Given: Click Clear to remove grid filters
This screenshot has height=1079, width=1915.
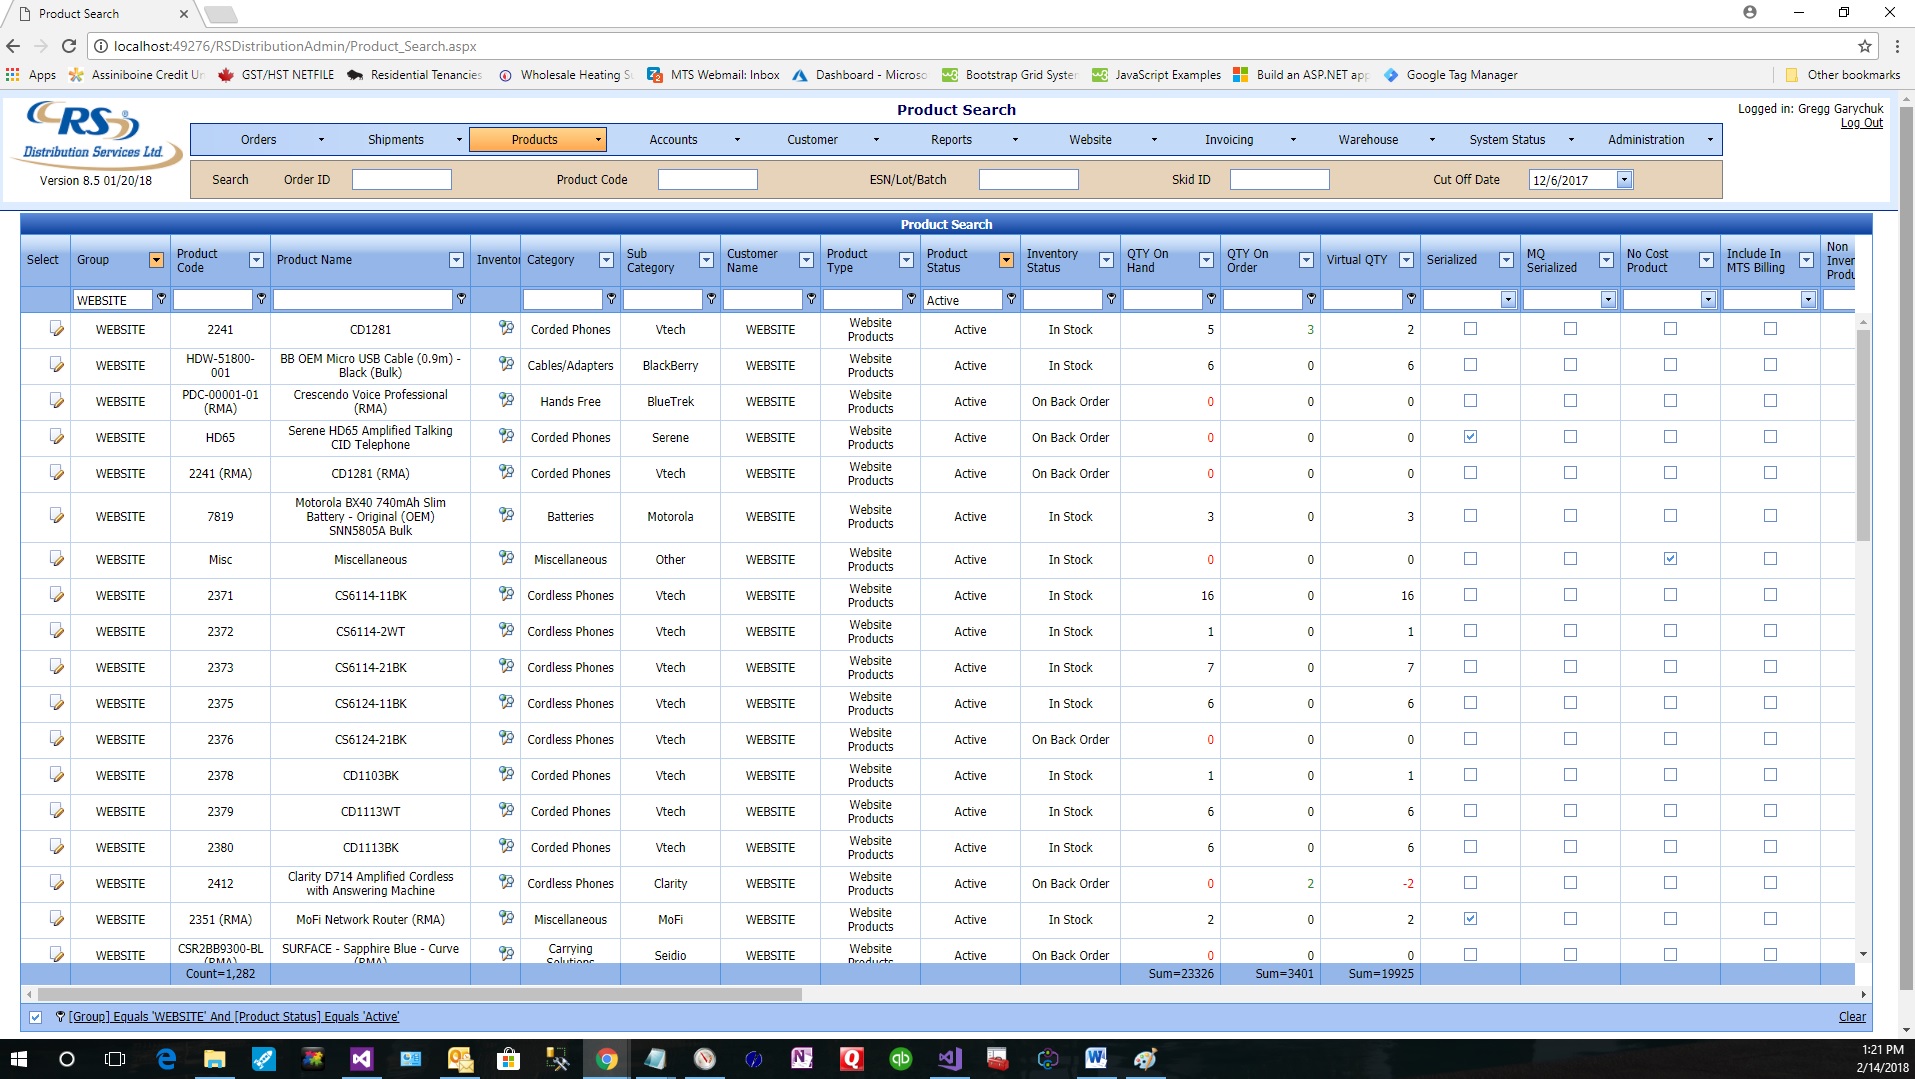Looking at the screenshot, I should [x=1851, y=1017].
